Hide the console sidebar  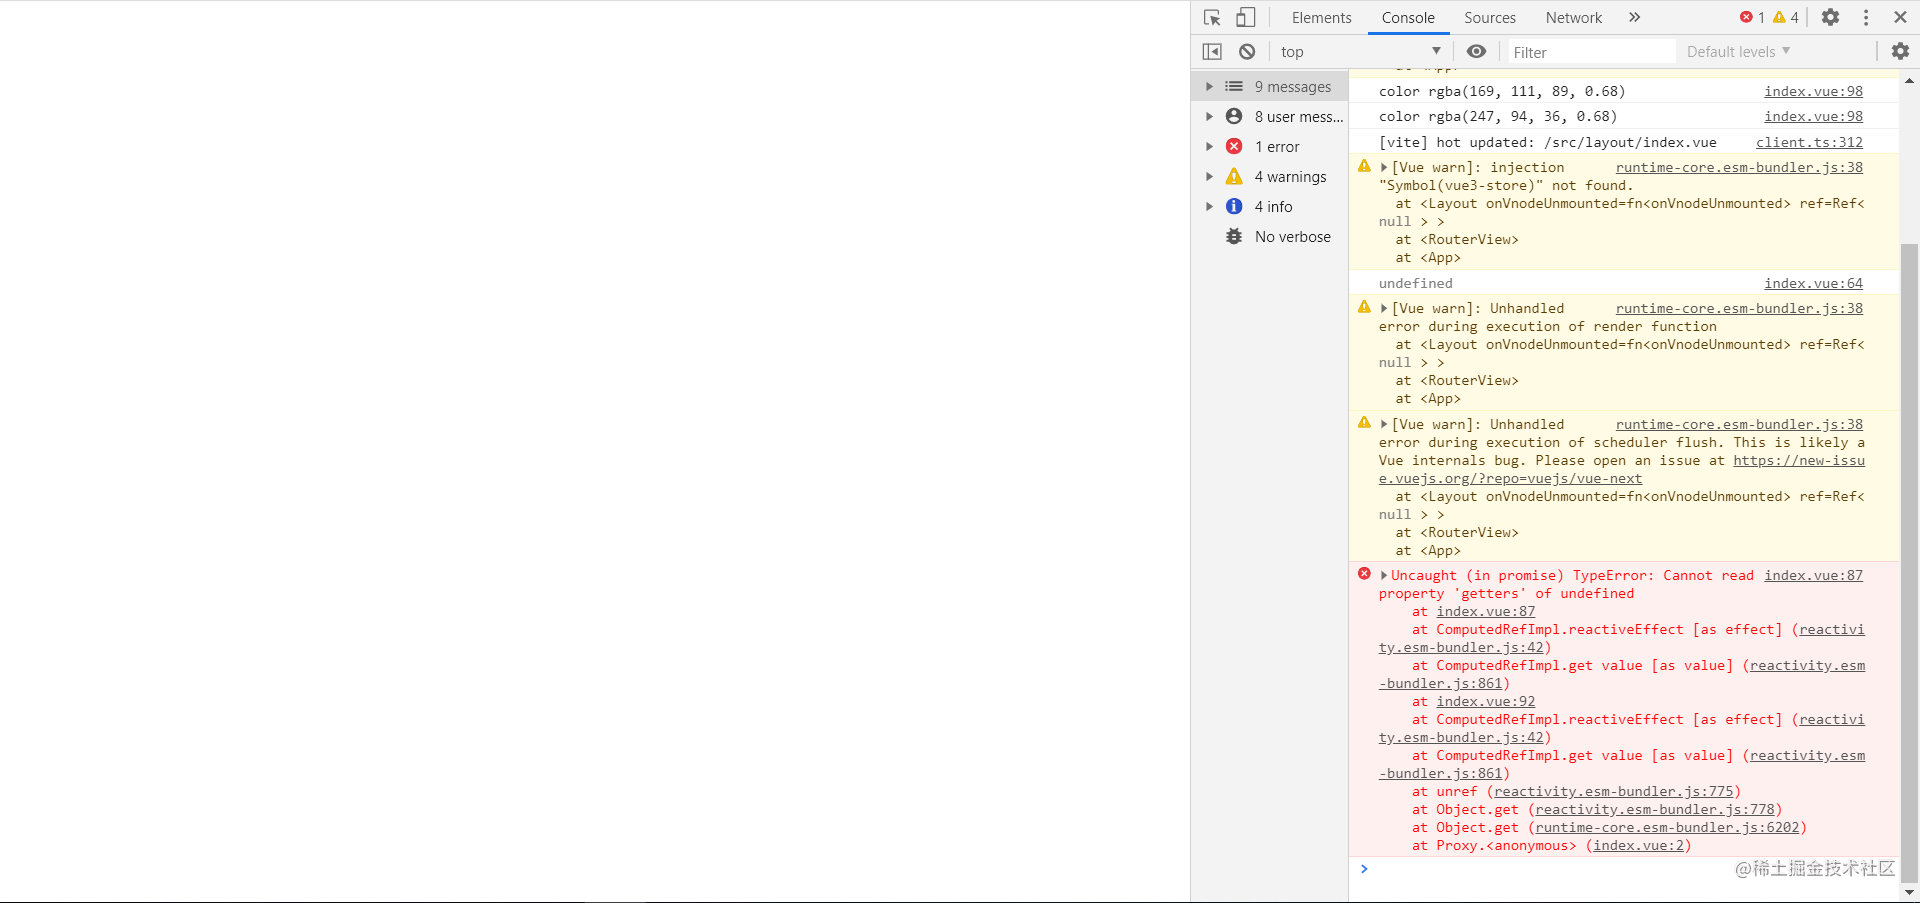pos(1212,52)
